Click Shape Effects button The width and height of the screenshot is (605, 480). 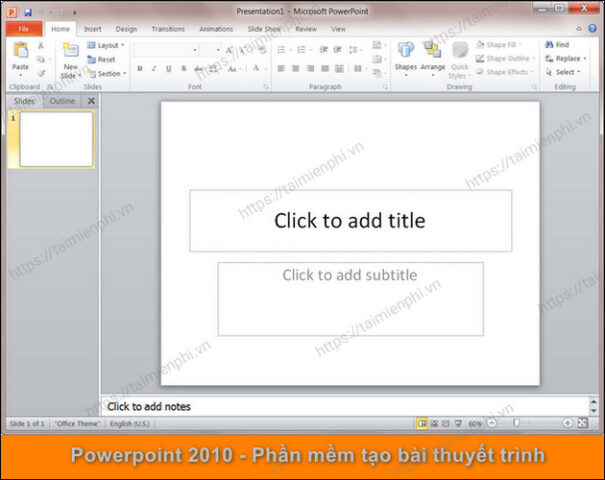pos(505,72)
